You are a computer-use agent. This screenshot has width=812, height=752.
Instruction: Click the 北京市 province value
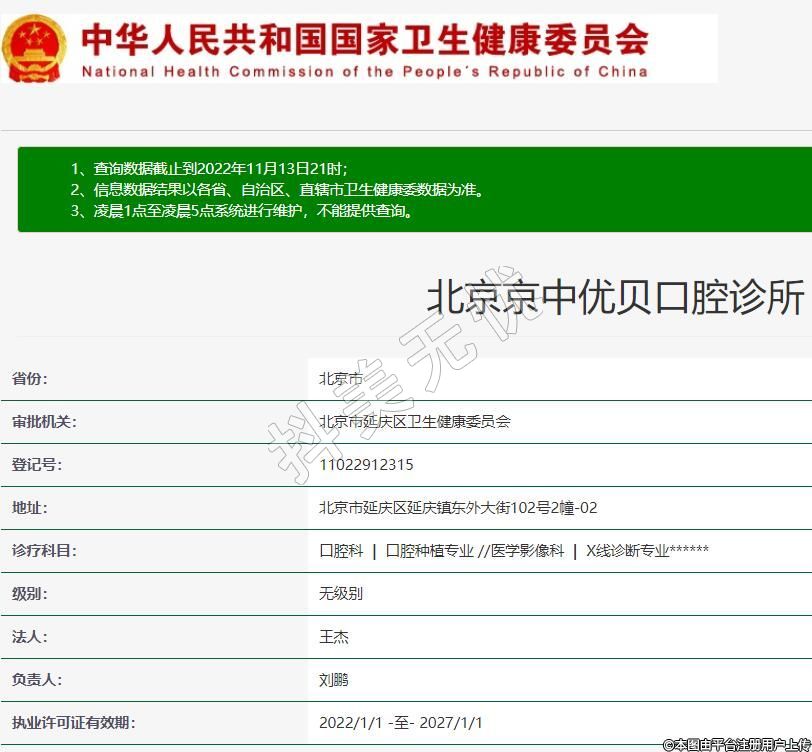point(340,379)
